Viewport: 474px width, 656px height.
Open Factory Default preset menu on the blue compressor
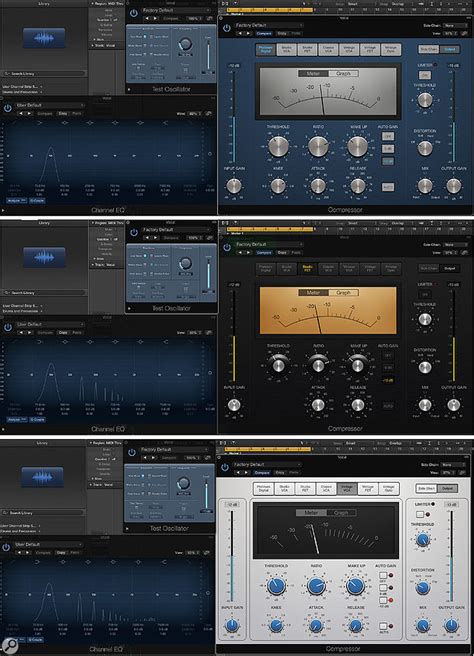(269, 25)
